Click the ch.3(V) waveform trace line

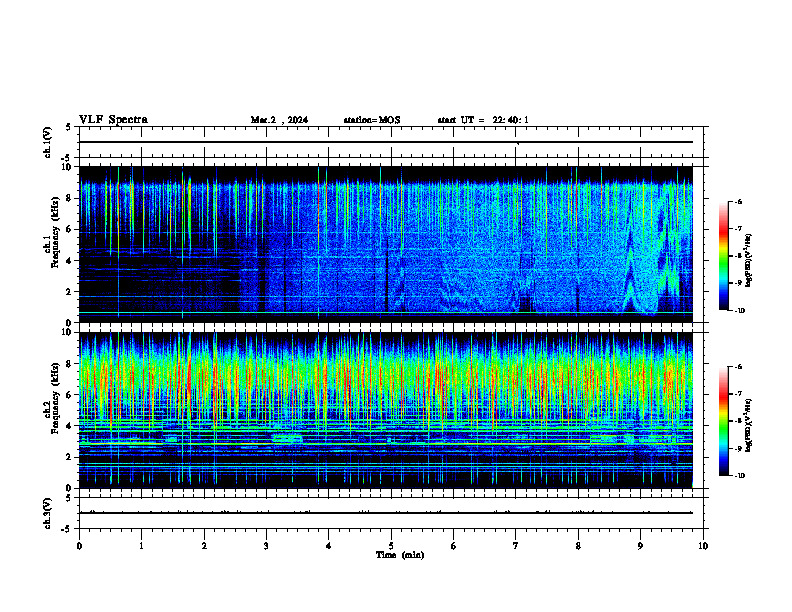(x=386, y=513)
